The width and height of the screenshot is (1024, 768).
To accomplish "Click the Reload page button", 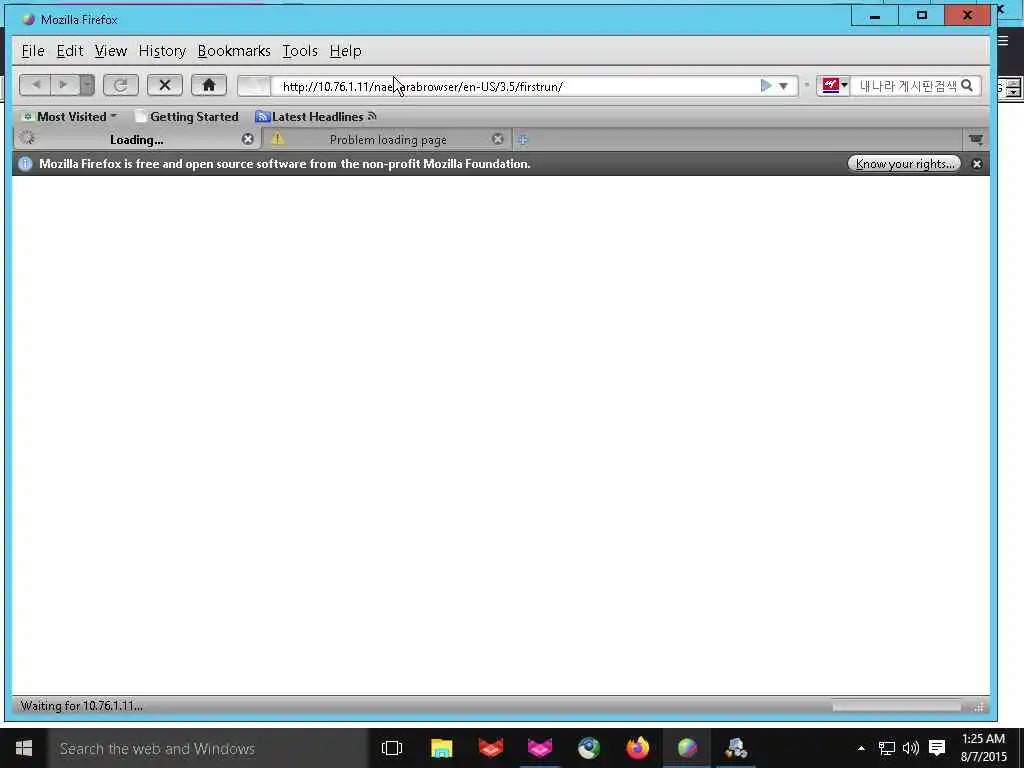I will [x=121, y=85].
